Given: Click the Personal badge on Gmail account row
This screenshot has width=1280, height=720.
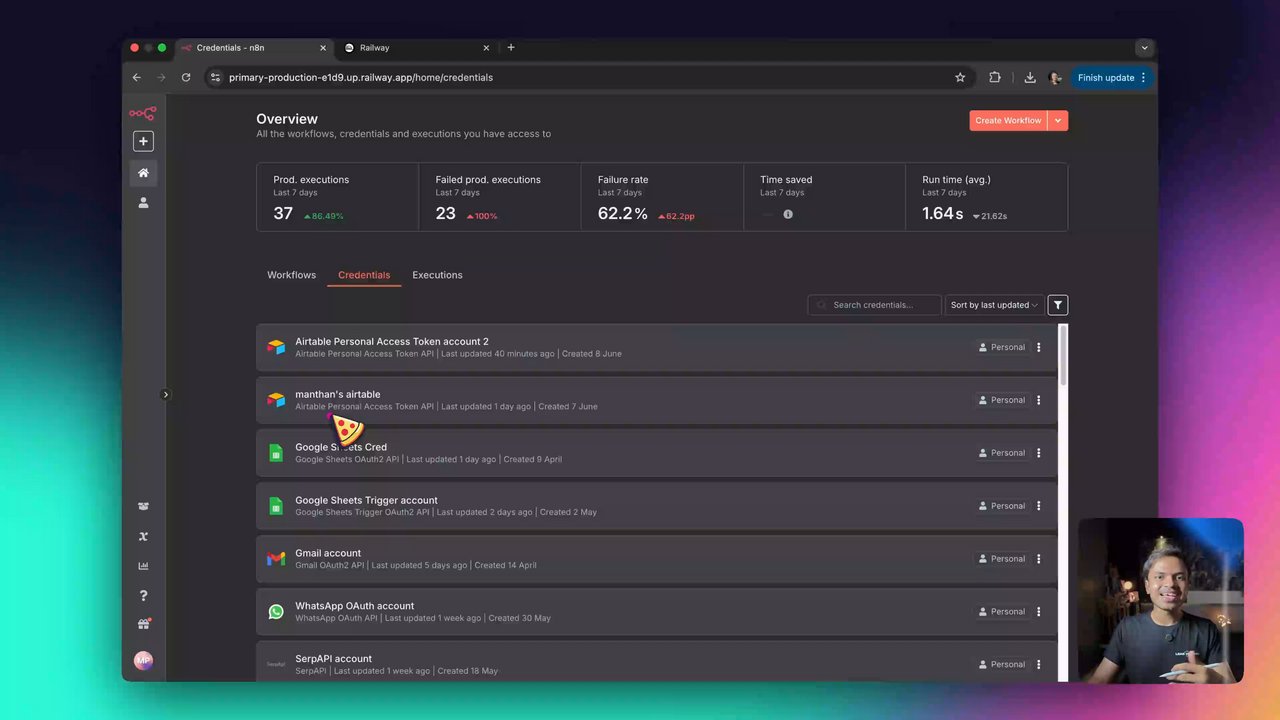Looking at the screenshot, I should point(1001,559).
